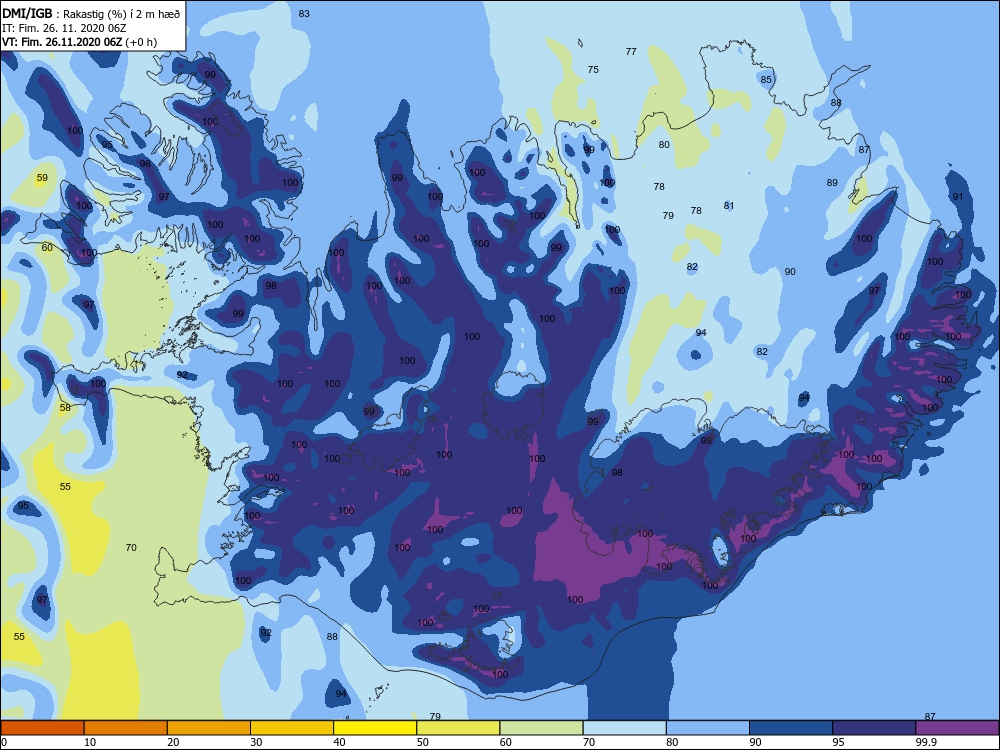The width and height of the screenshot is (1000, 750).
Task: Click the '85' humidity value on the map
Action: (766, 80)
